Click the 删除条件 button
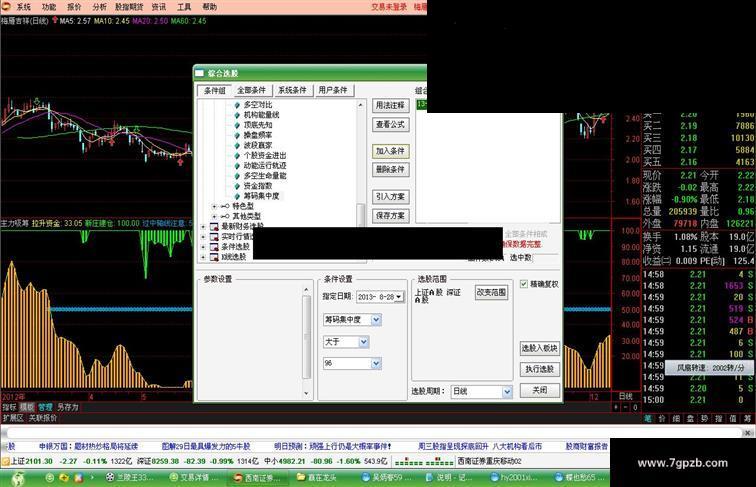 [391, 169]
